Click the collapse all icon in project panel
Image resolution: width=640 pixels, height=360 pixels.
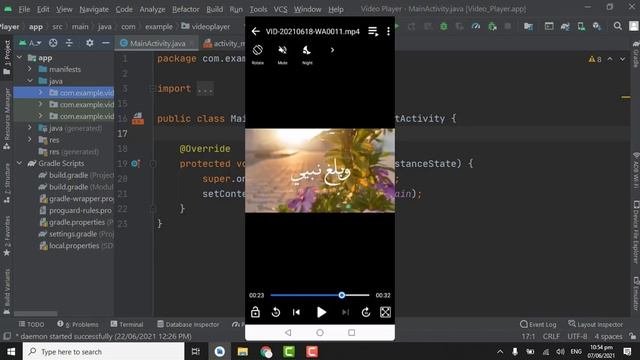[x=69, y=43]
